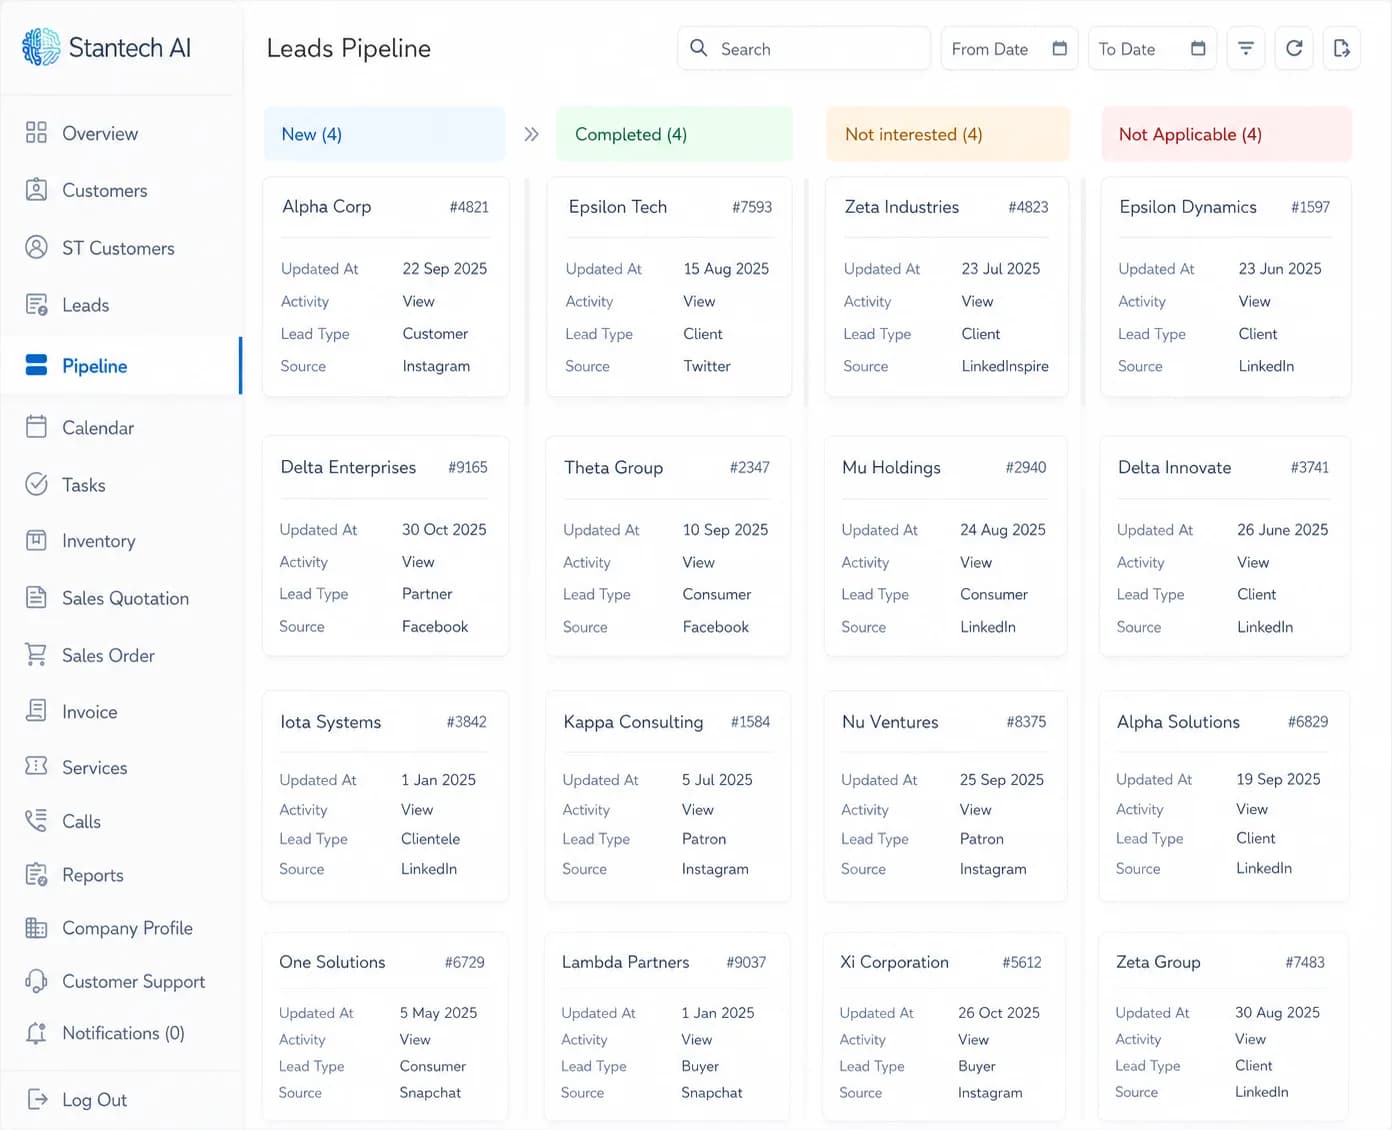The image size is (1392, 1130).
Task: Select the Completed (4) column header
Action: pos(674,134)
